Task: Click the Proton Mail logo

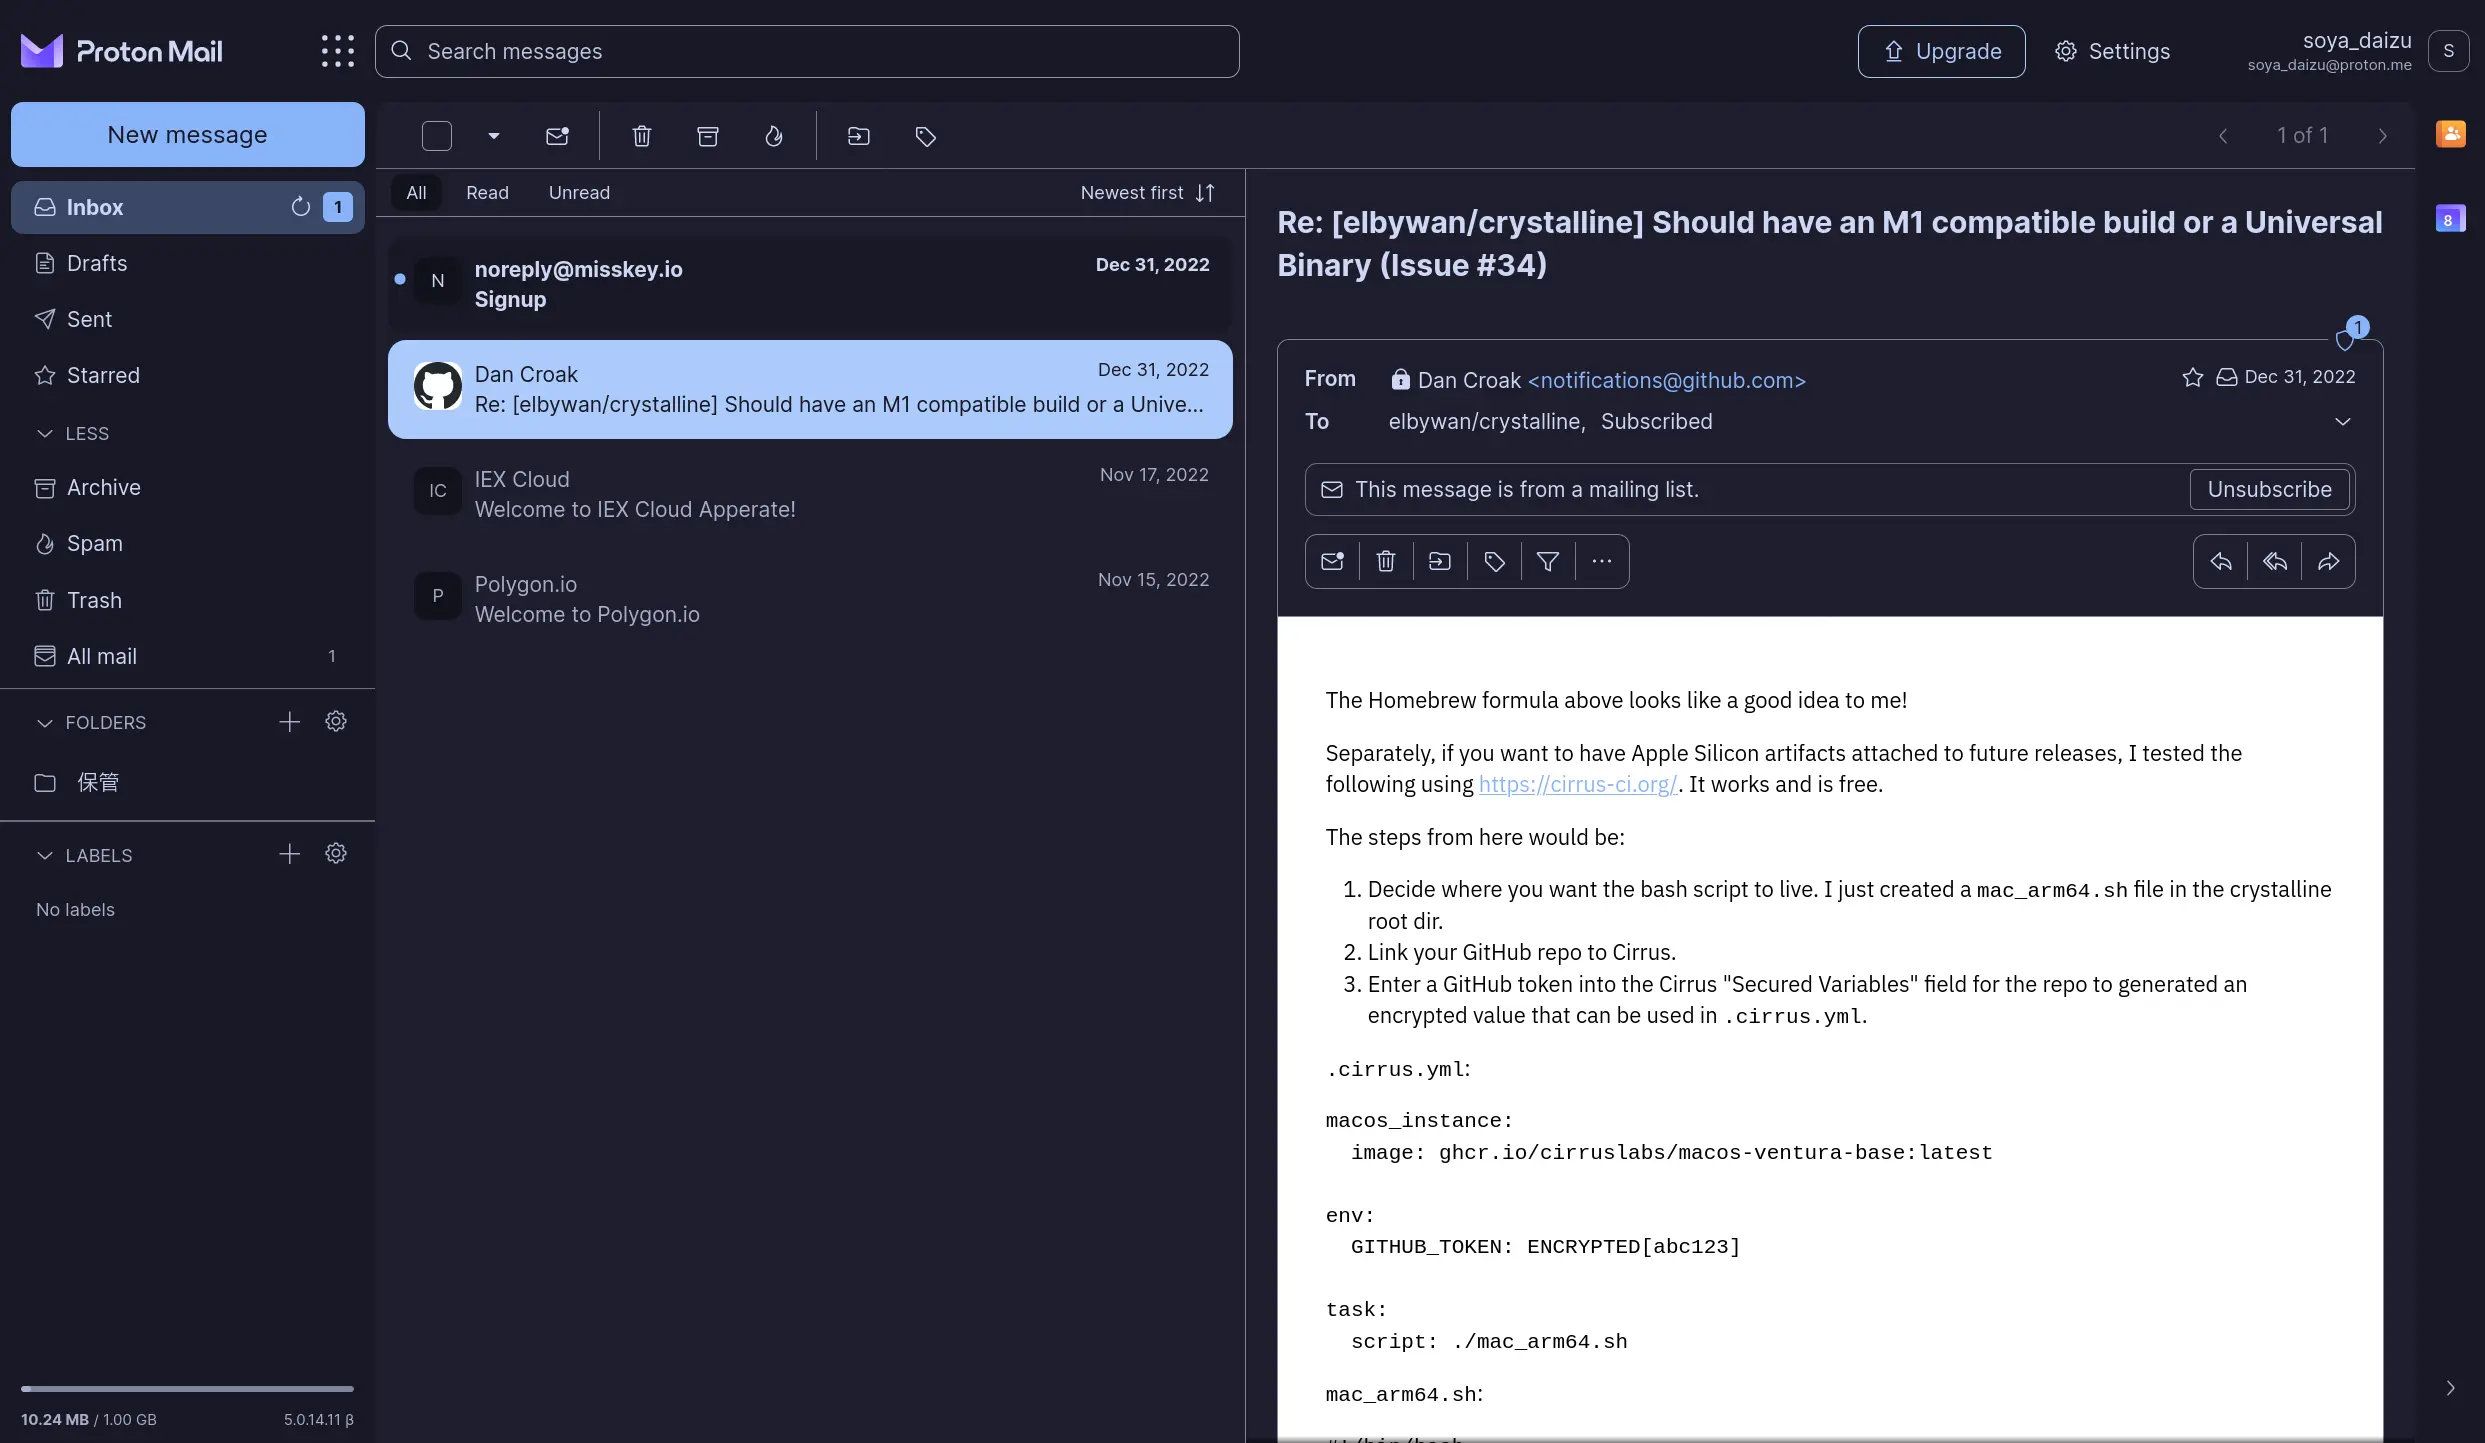Action: [x=121, y=51]
